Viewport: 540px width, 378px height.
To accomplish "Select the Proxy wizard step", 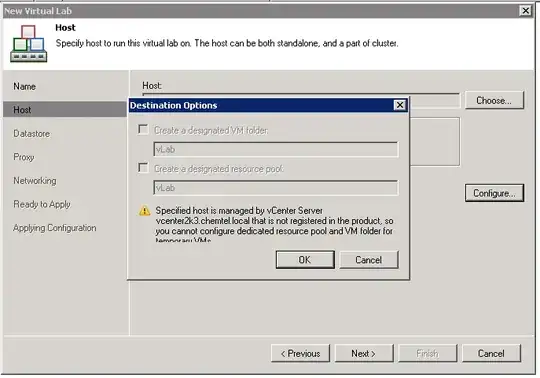I will 24,157.
